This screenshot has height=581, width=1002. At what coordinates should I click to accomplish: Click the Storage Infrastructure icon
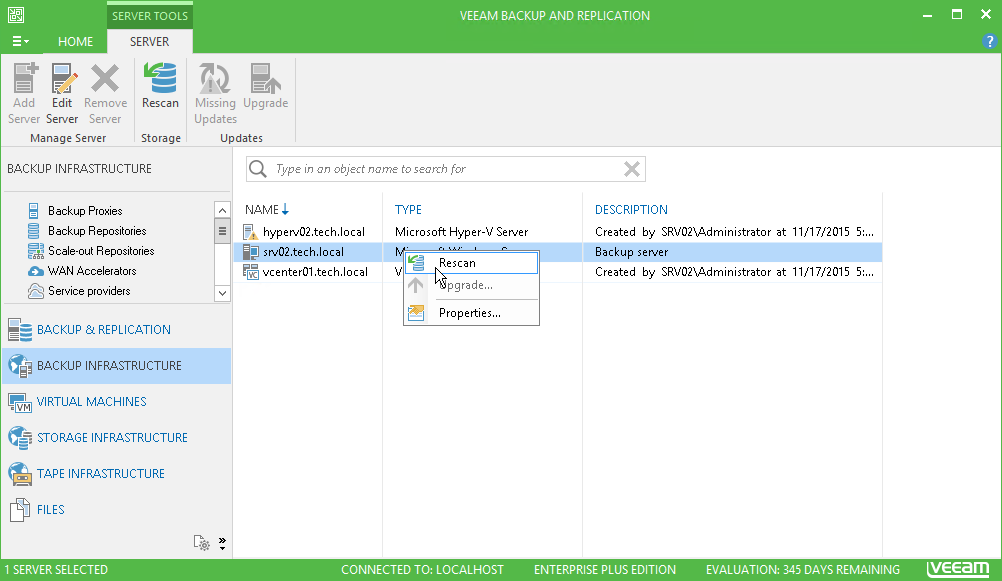(x=20, y=438)
